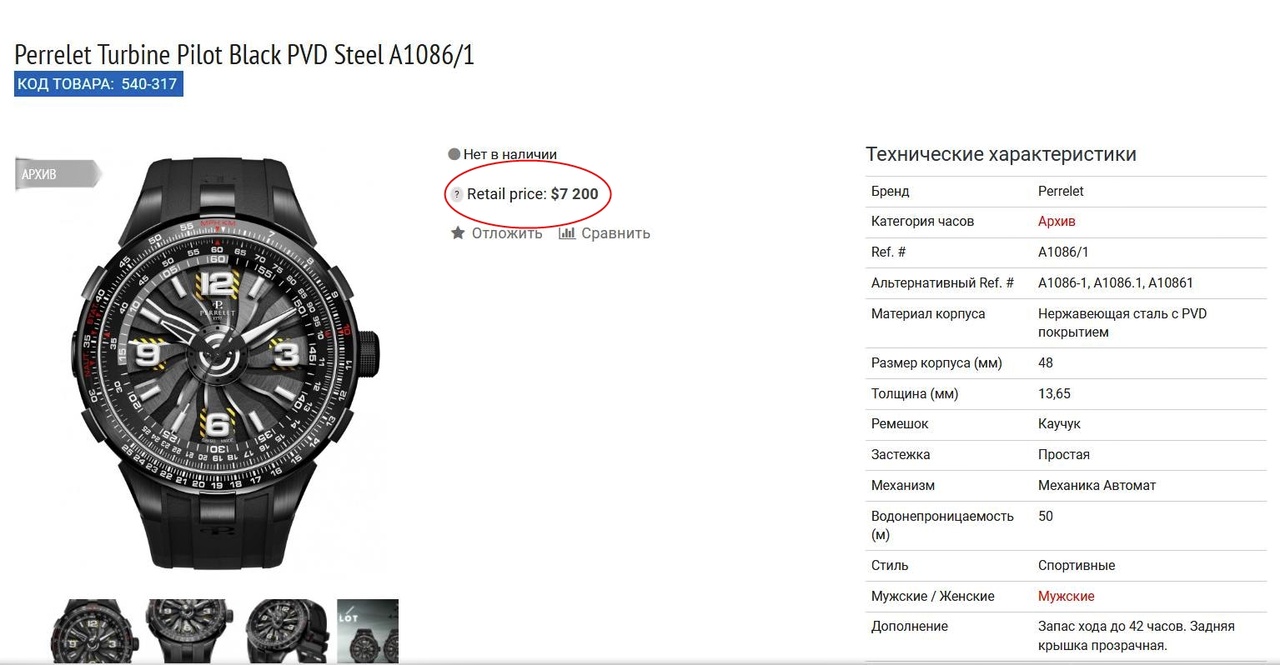This screenshot has width=1280, height=665.
Task: Select the third watch thumbnail
Action: tap(286, 630)
